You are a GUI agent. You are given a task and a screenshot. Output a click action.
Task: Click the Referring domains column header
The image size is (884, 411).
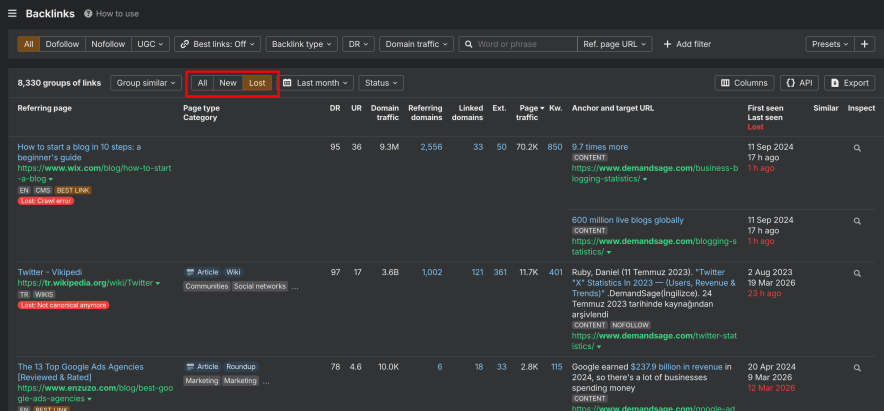pyautogui.click(x=425, y=112)
